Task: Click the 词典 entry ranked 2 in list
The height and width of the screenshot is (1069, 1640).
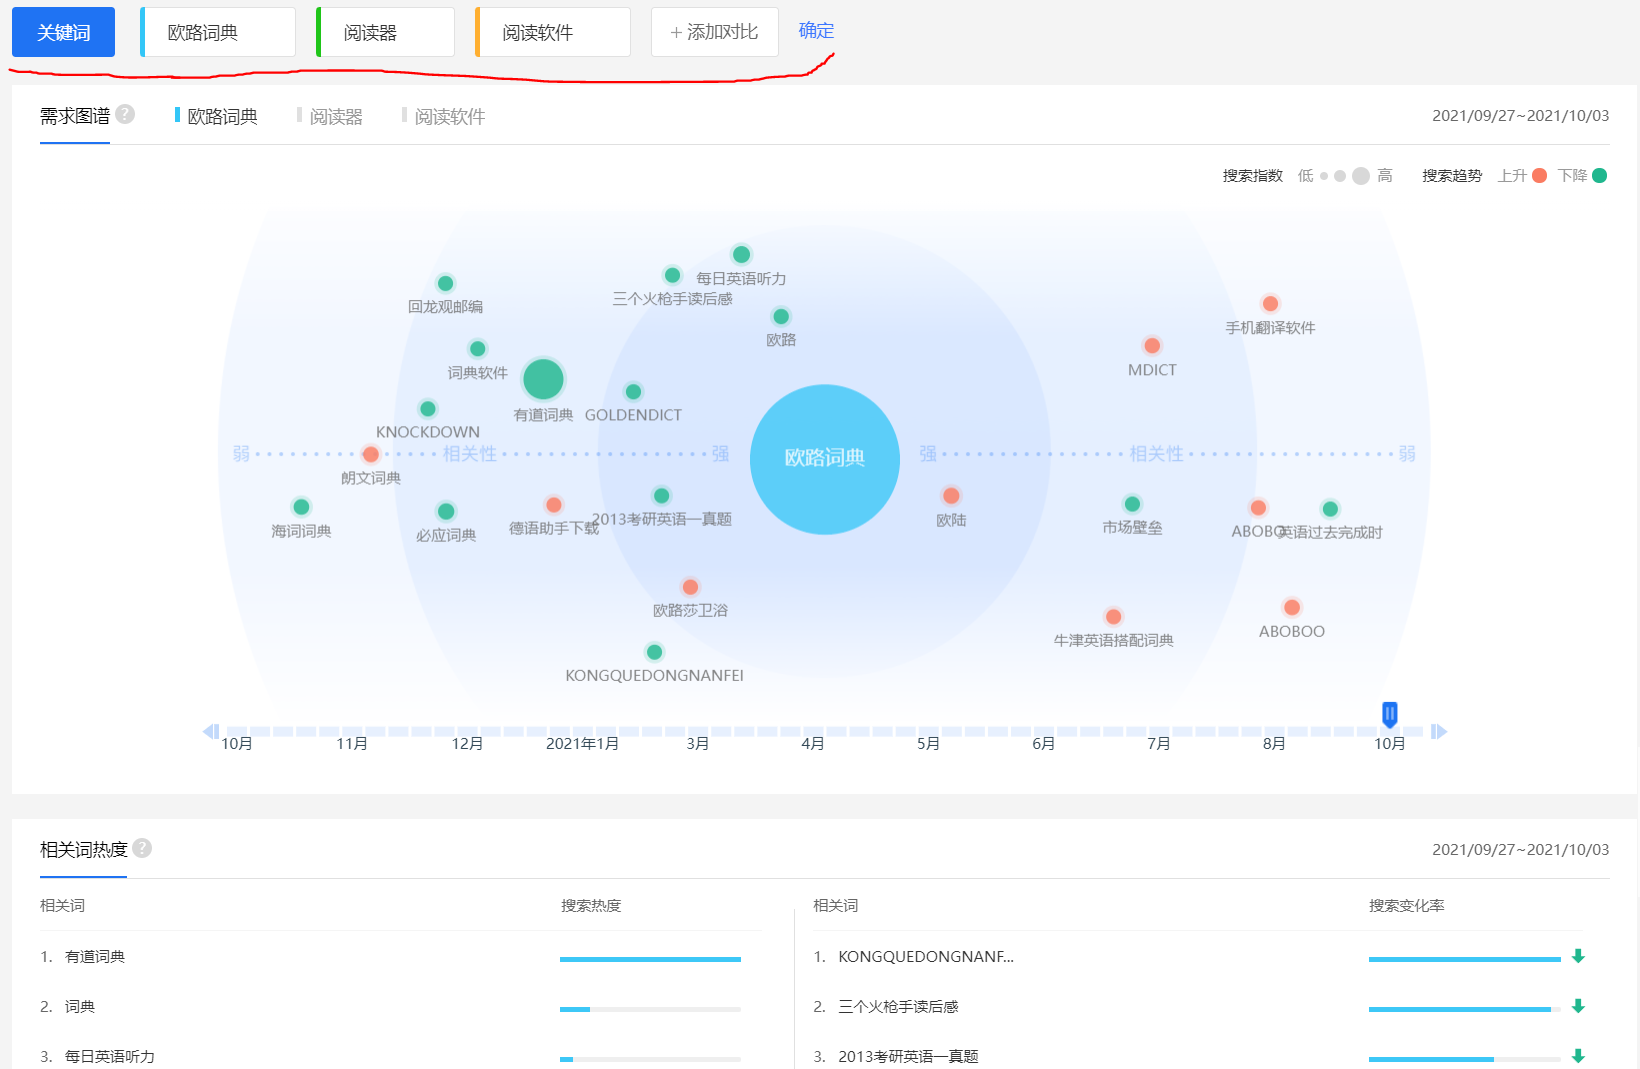Action: click(80, 1007)
